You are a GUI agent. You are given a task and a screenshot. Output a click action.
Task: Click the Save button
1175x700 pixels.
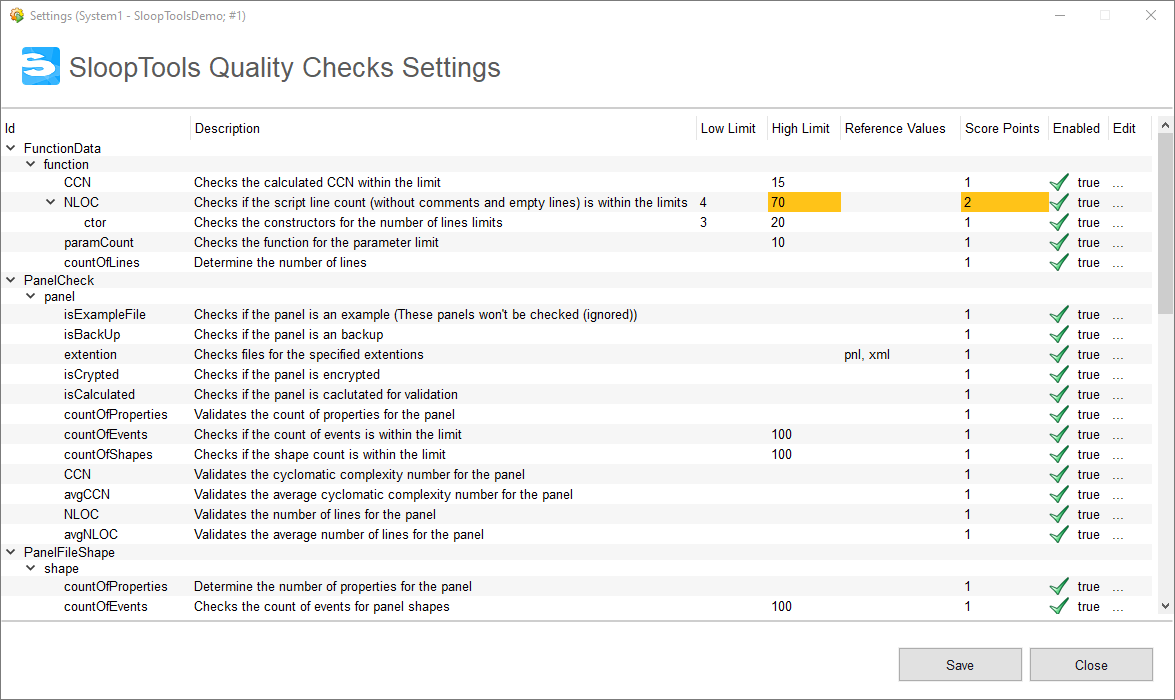pyautogui.click(x=960, y=665)
